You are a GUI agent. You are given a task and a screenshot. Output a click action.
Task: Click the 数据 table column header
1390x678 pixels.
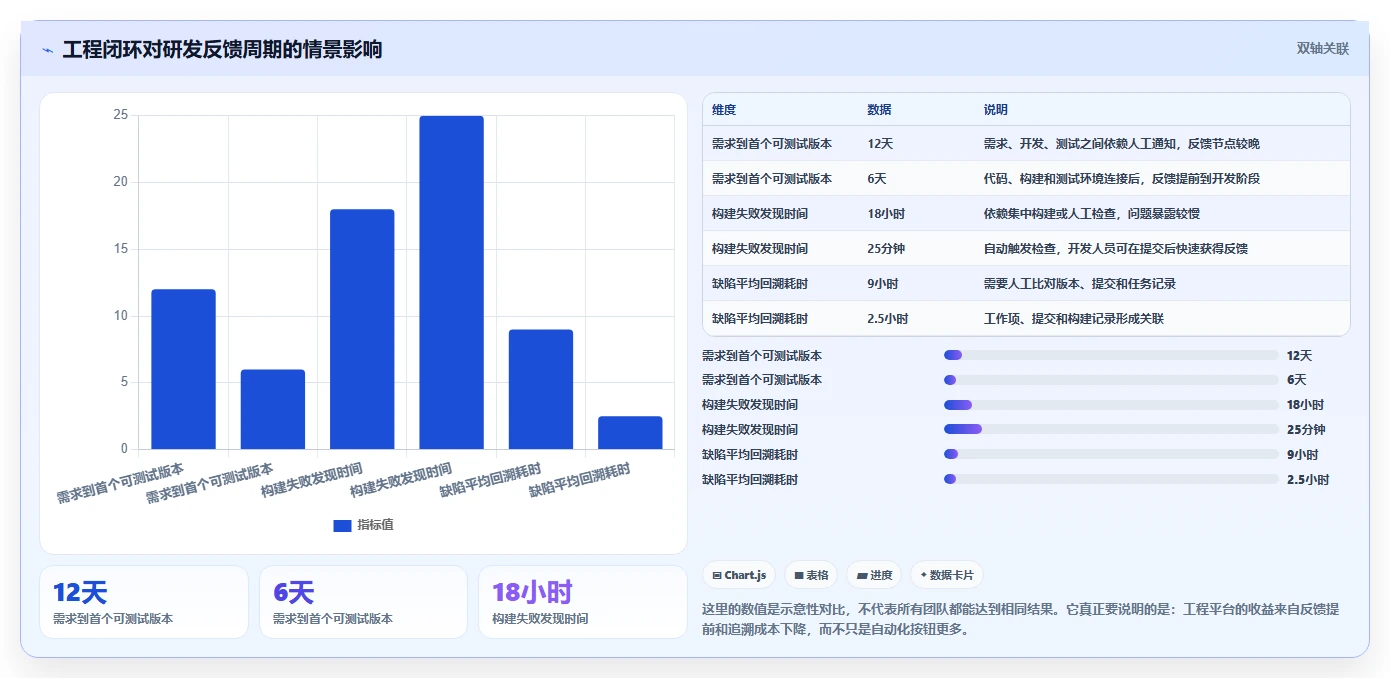click(880, 110)
